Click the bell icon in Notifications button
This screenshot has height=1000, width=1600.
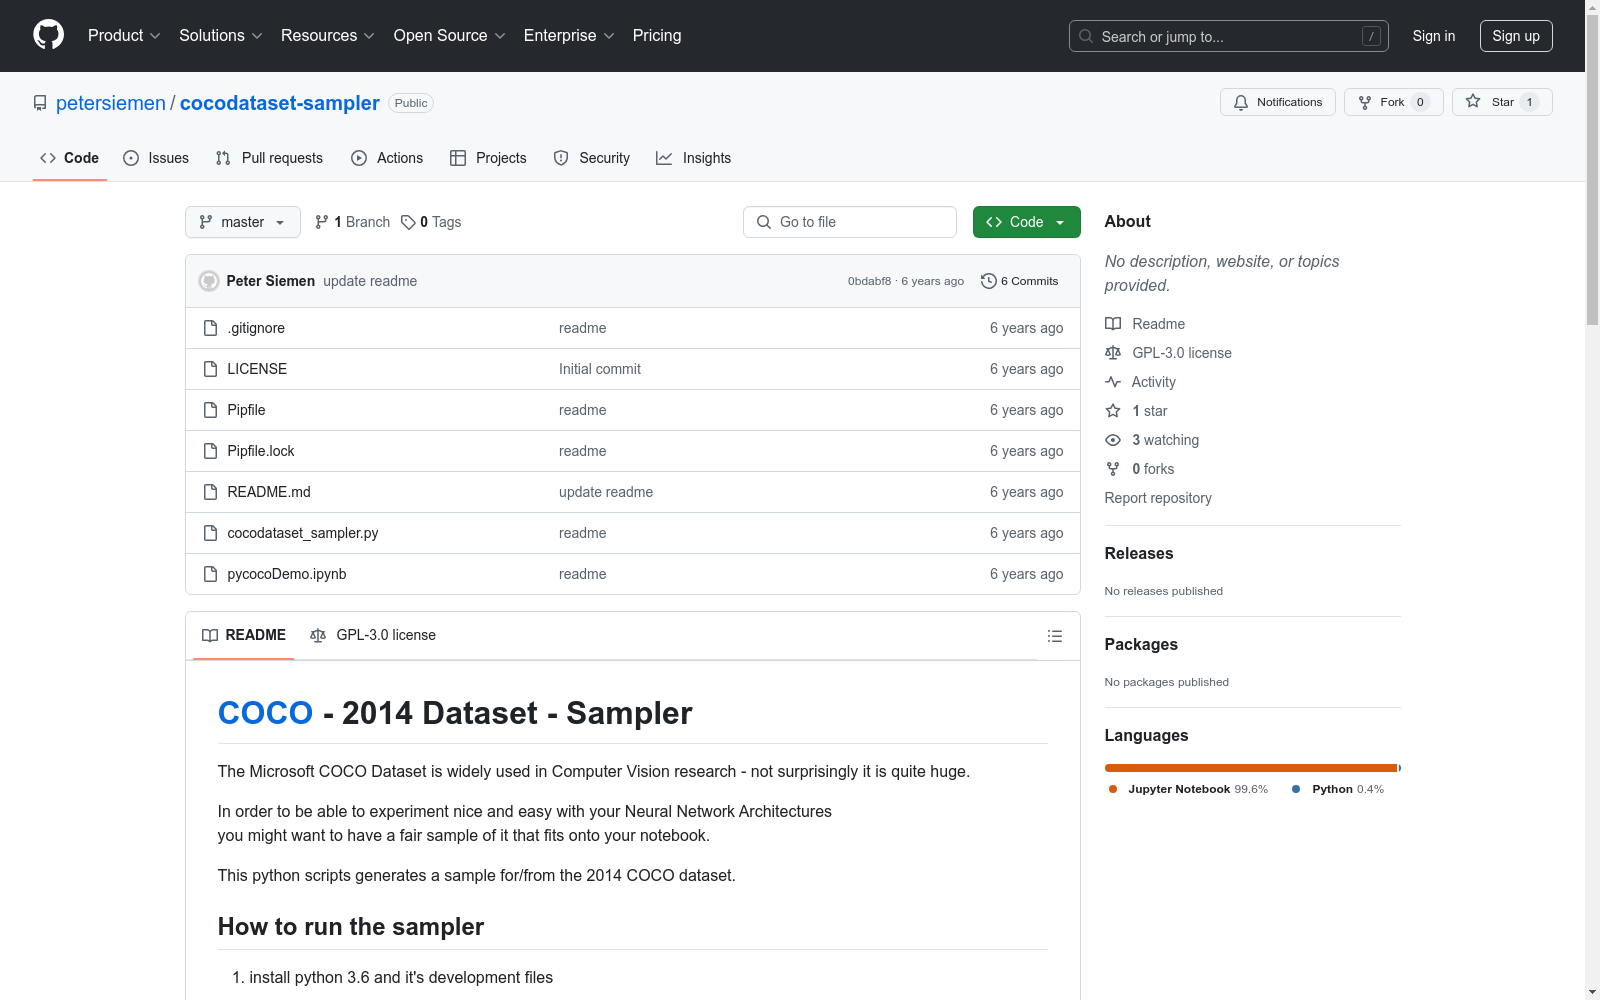pos(1241,102)
